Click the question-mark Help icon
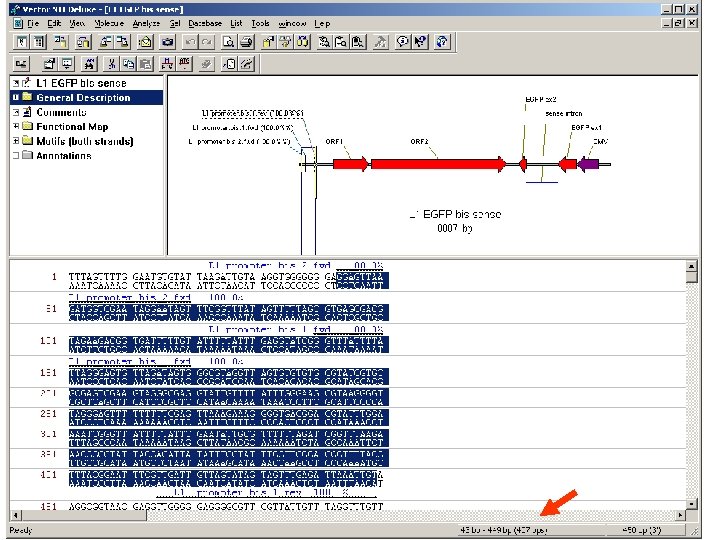Viewport: 720px width, 540px height. (442, 42)
